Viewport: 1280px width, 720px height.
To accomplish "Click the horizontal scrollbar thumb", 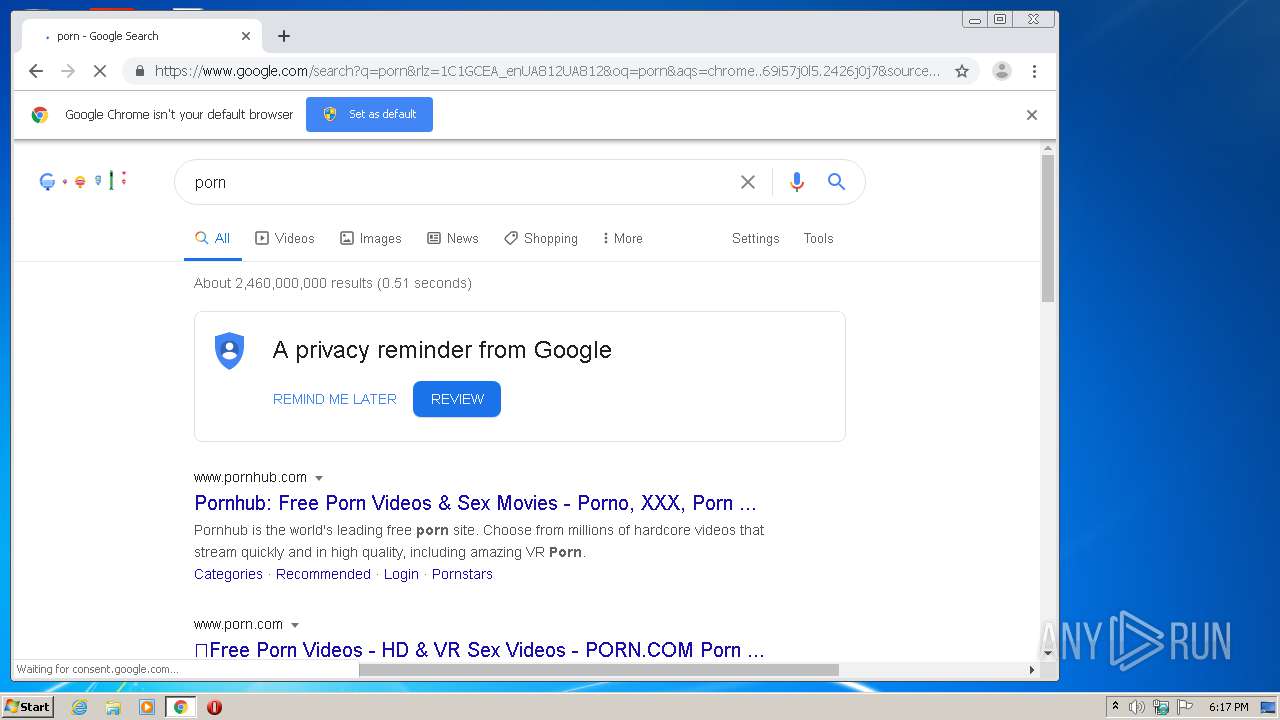I will (x=598, y=669).
